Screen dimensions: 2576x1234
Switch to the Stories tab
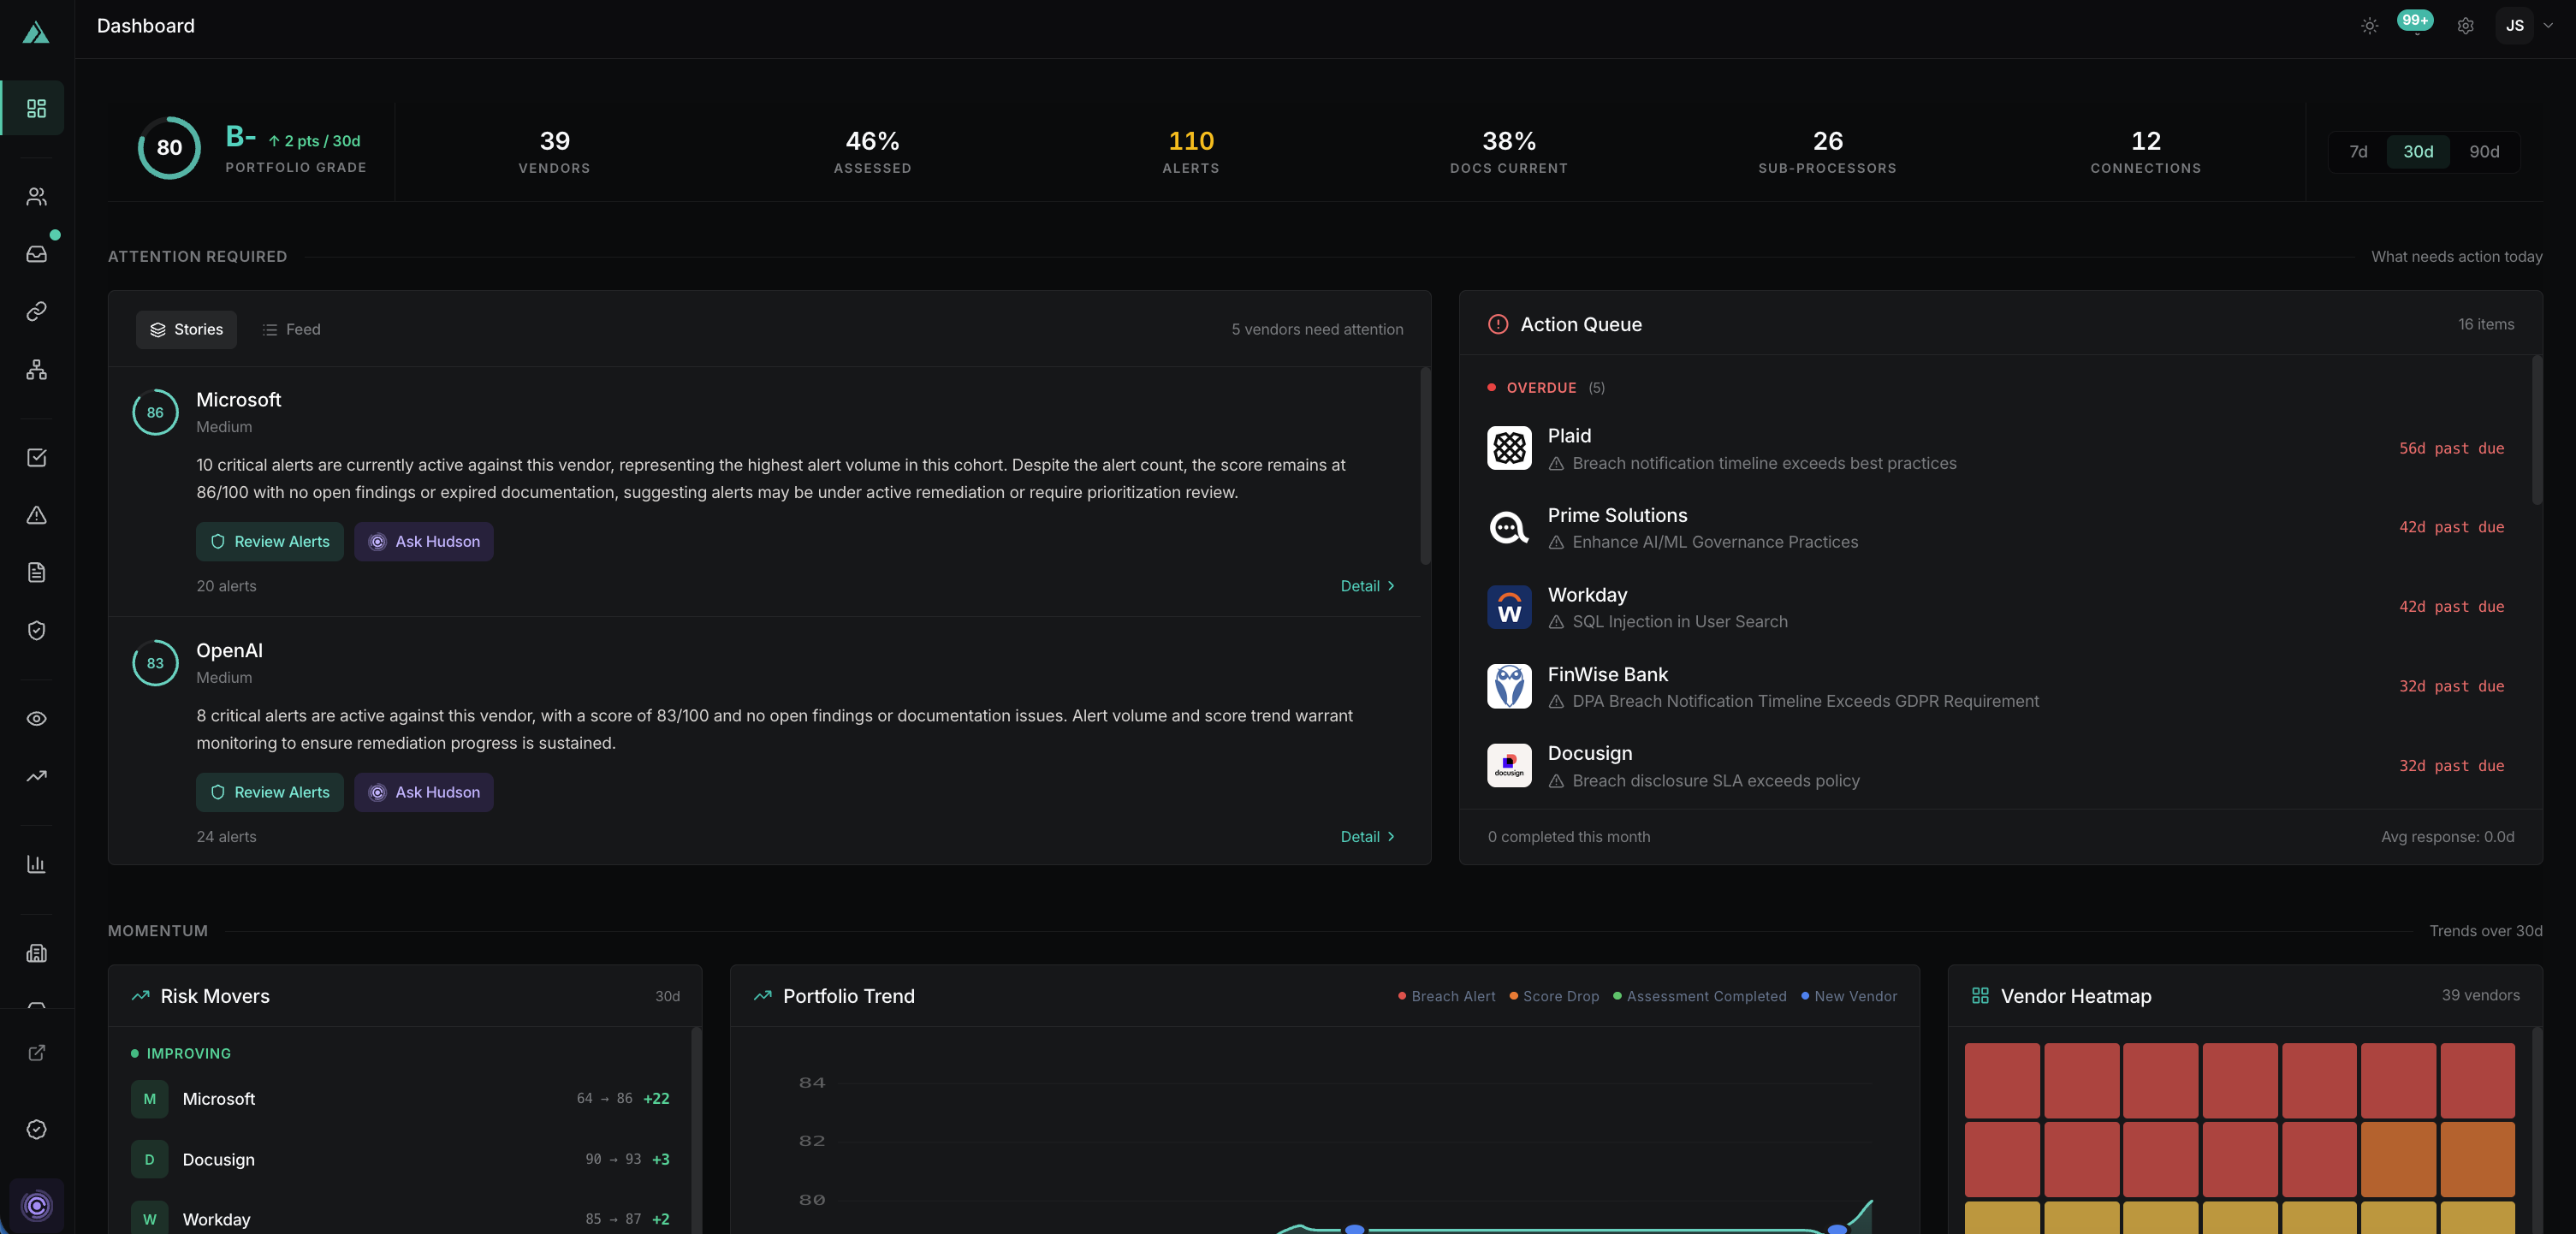186,330
